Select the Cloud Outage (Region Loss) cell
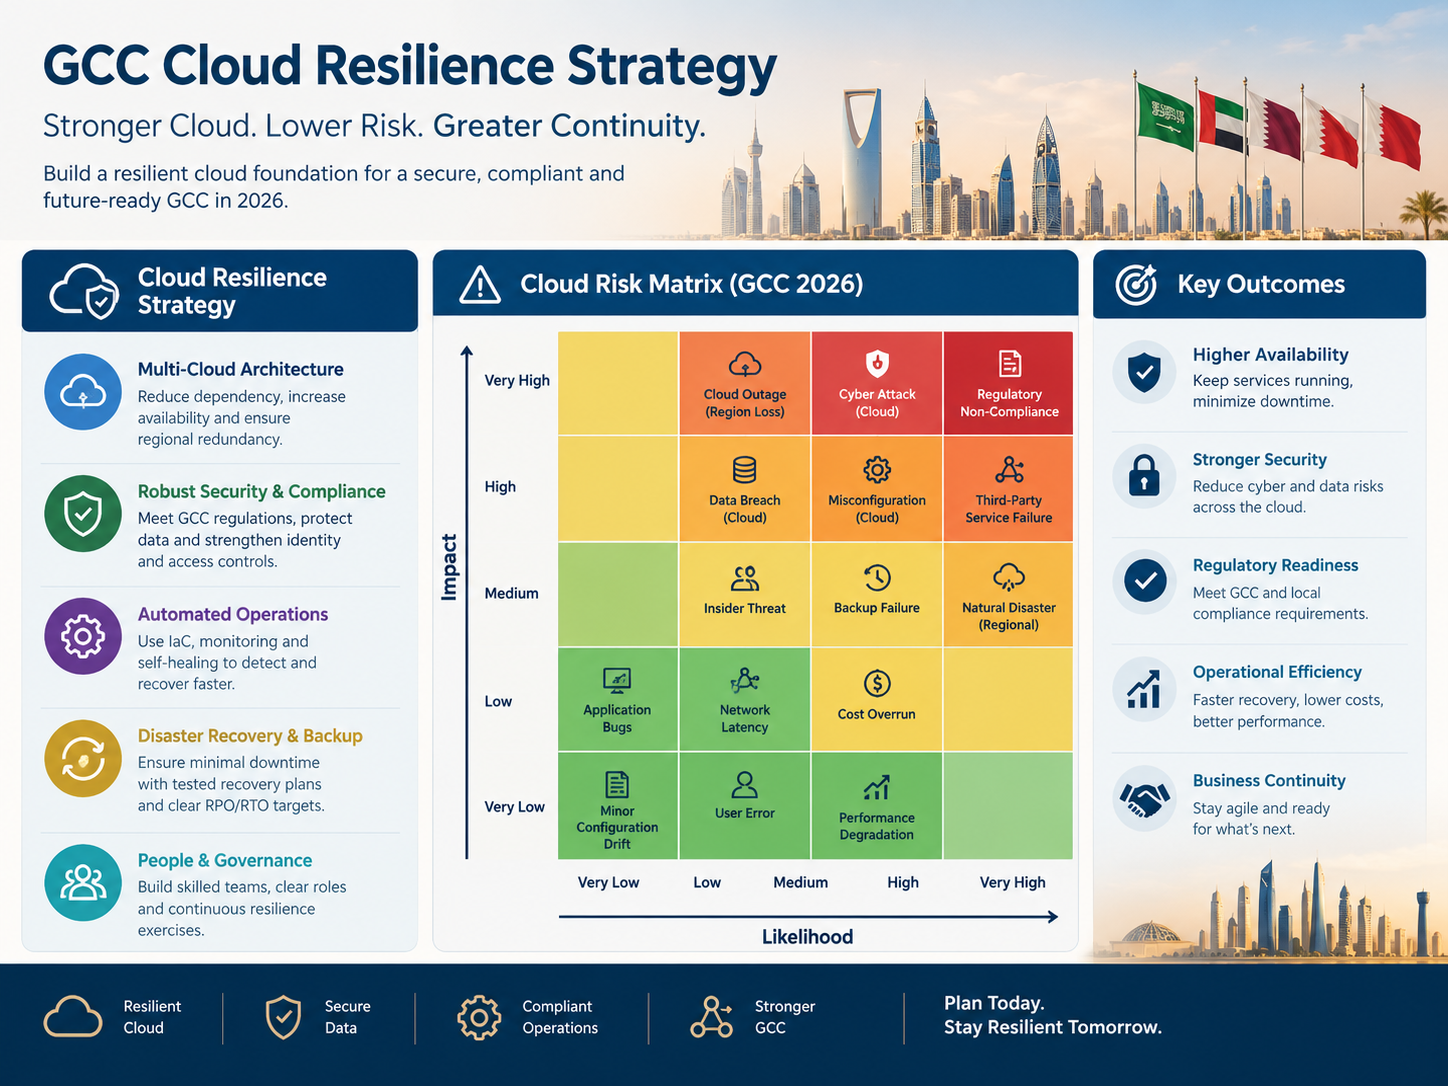The image size is (1448, 1086). (x=745, y=383)
